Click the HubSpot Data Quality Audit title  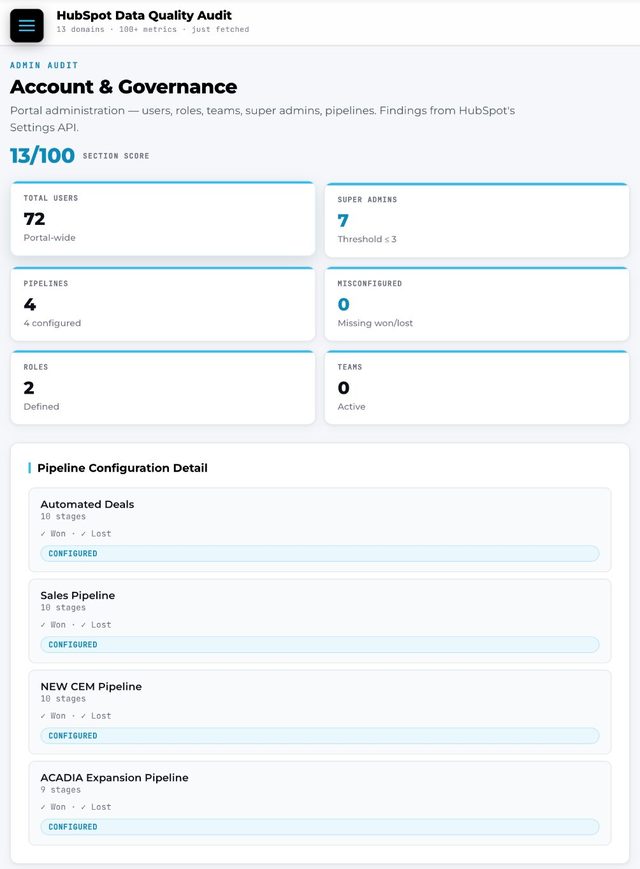tap(144, 16)
